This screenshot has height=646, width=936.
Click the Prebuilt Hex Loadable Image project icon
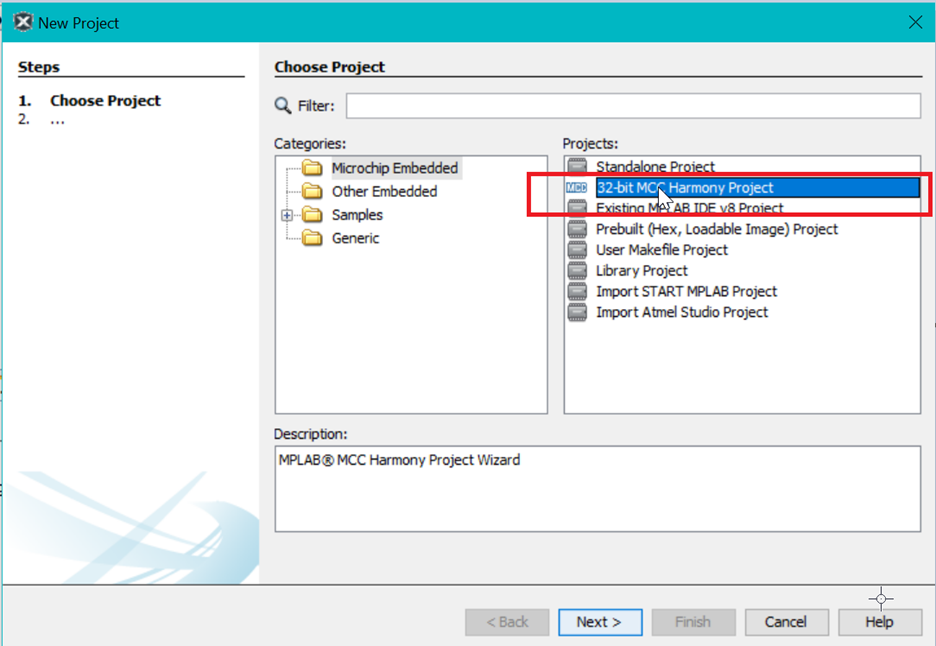click(577, 229)
